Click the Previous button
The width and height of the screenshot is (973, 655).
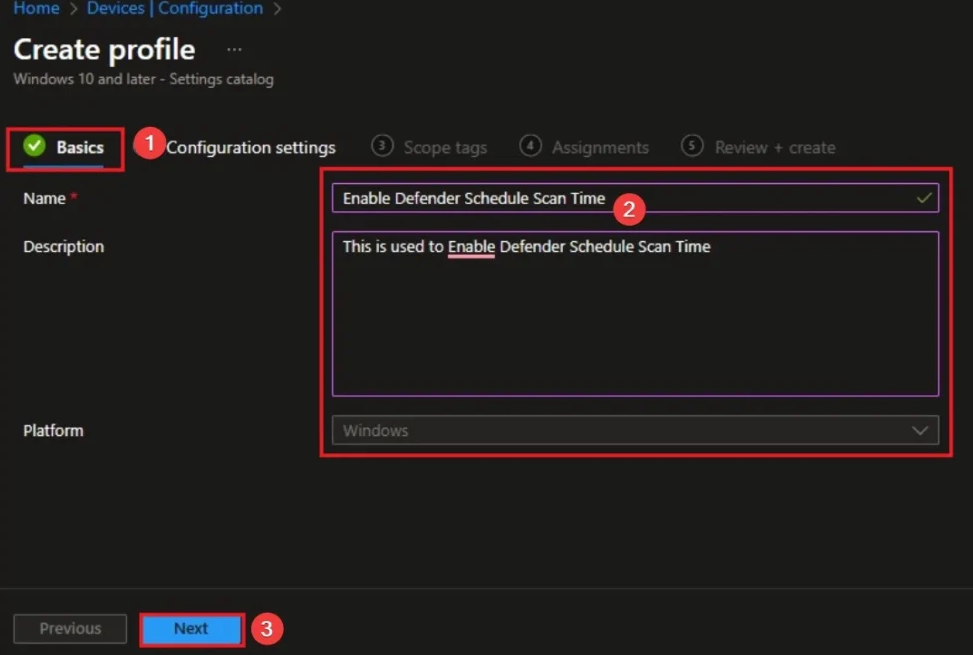[70, 629]
